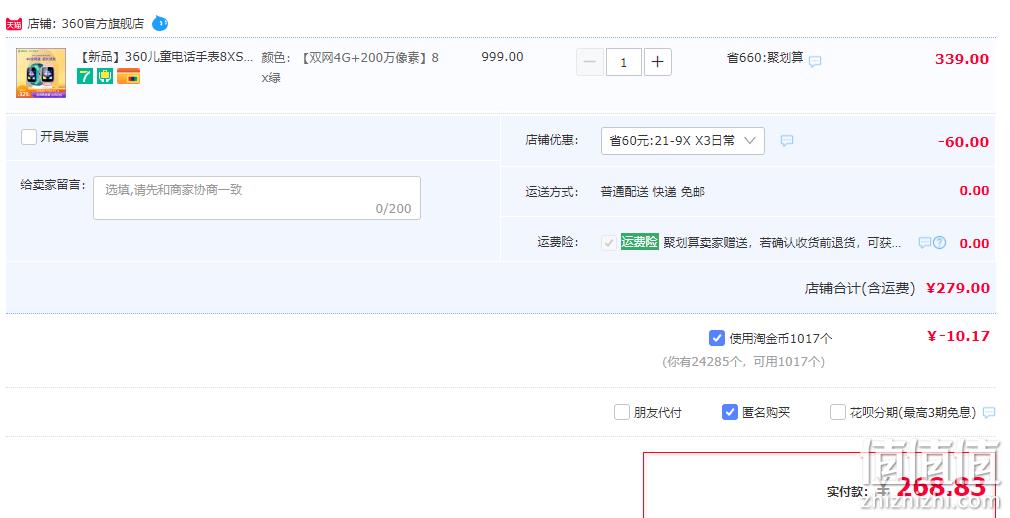Enable 花呗分期(最高3期免息) checkbox

pyautogui.click(x=837, y=412)
